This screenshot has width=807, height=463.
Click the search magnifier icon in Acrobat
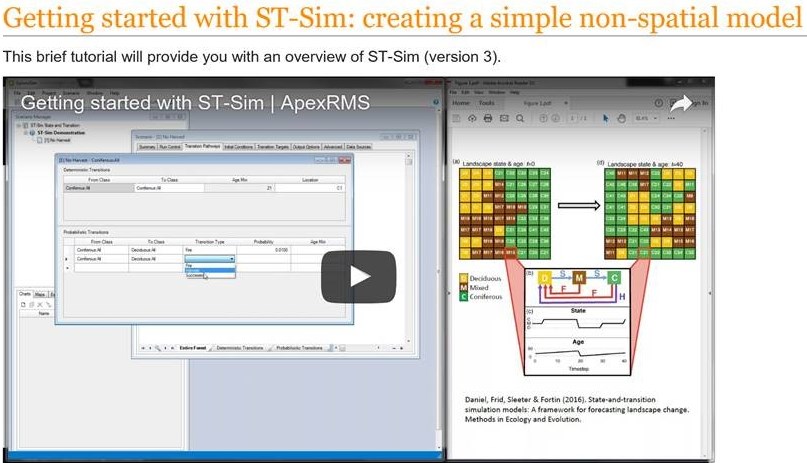coord(520,118)
